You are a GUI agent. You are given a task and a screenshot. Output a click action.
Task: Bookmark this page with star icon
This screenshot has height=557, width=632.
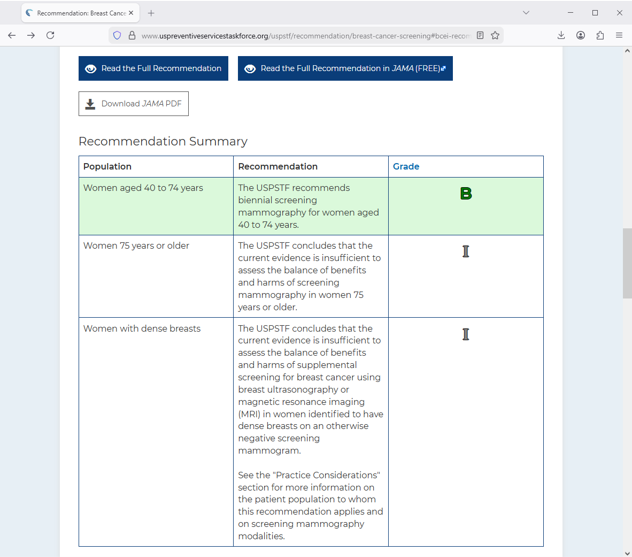pyautogui.click(x=495, y=36)
